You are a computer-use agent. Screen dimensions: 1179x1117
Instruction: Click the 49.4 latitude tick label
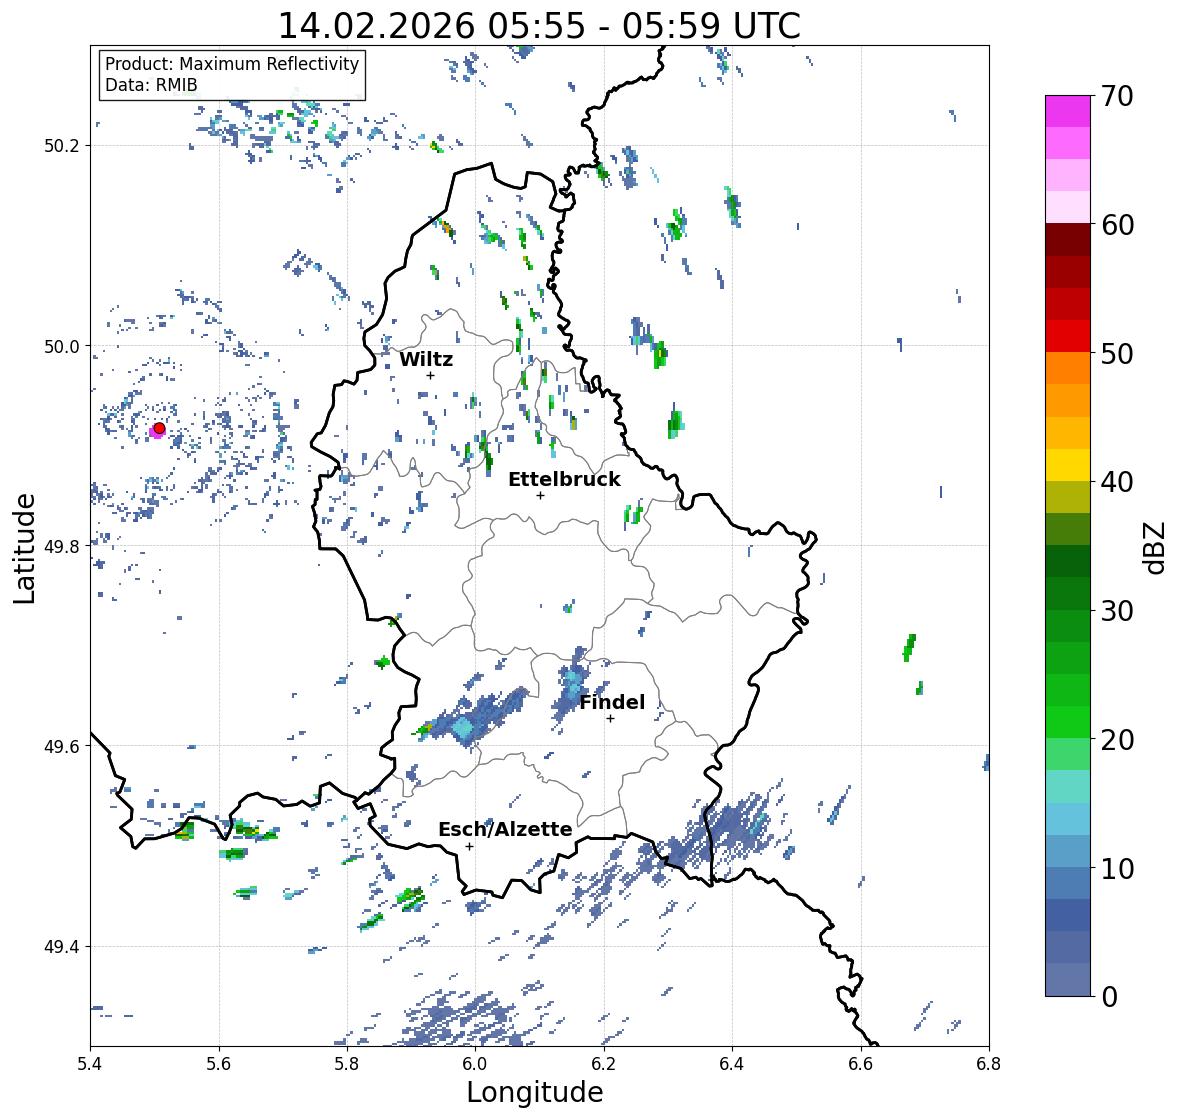62,947
